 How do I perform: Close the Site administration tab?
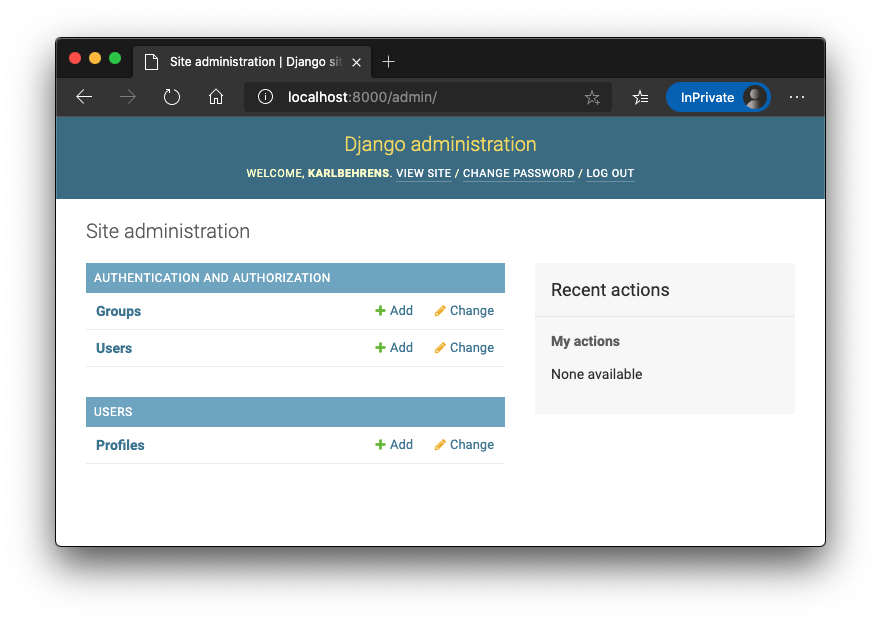[x=356, y=62]
